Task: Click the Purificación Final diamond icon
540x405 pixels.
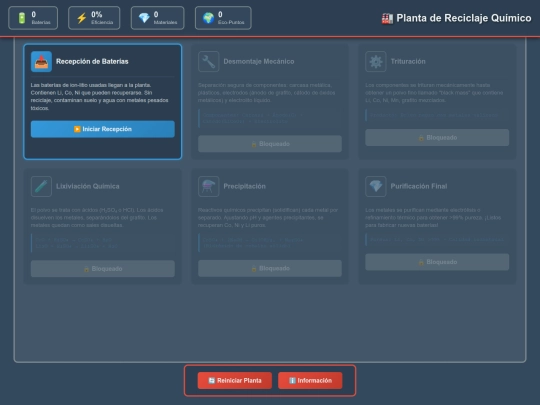Action: click(x=376, y=186)
